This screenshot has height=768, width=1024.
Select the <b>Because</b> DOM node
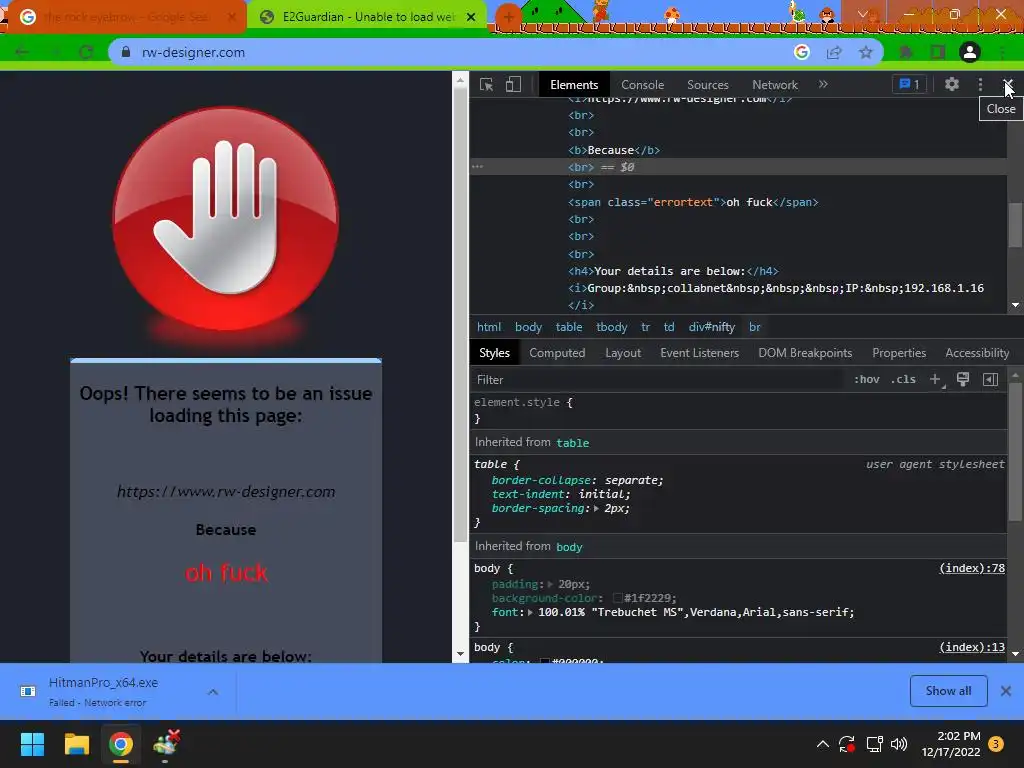(x=614, y=150)
